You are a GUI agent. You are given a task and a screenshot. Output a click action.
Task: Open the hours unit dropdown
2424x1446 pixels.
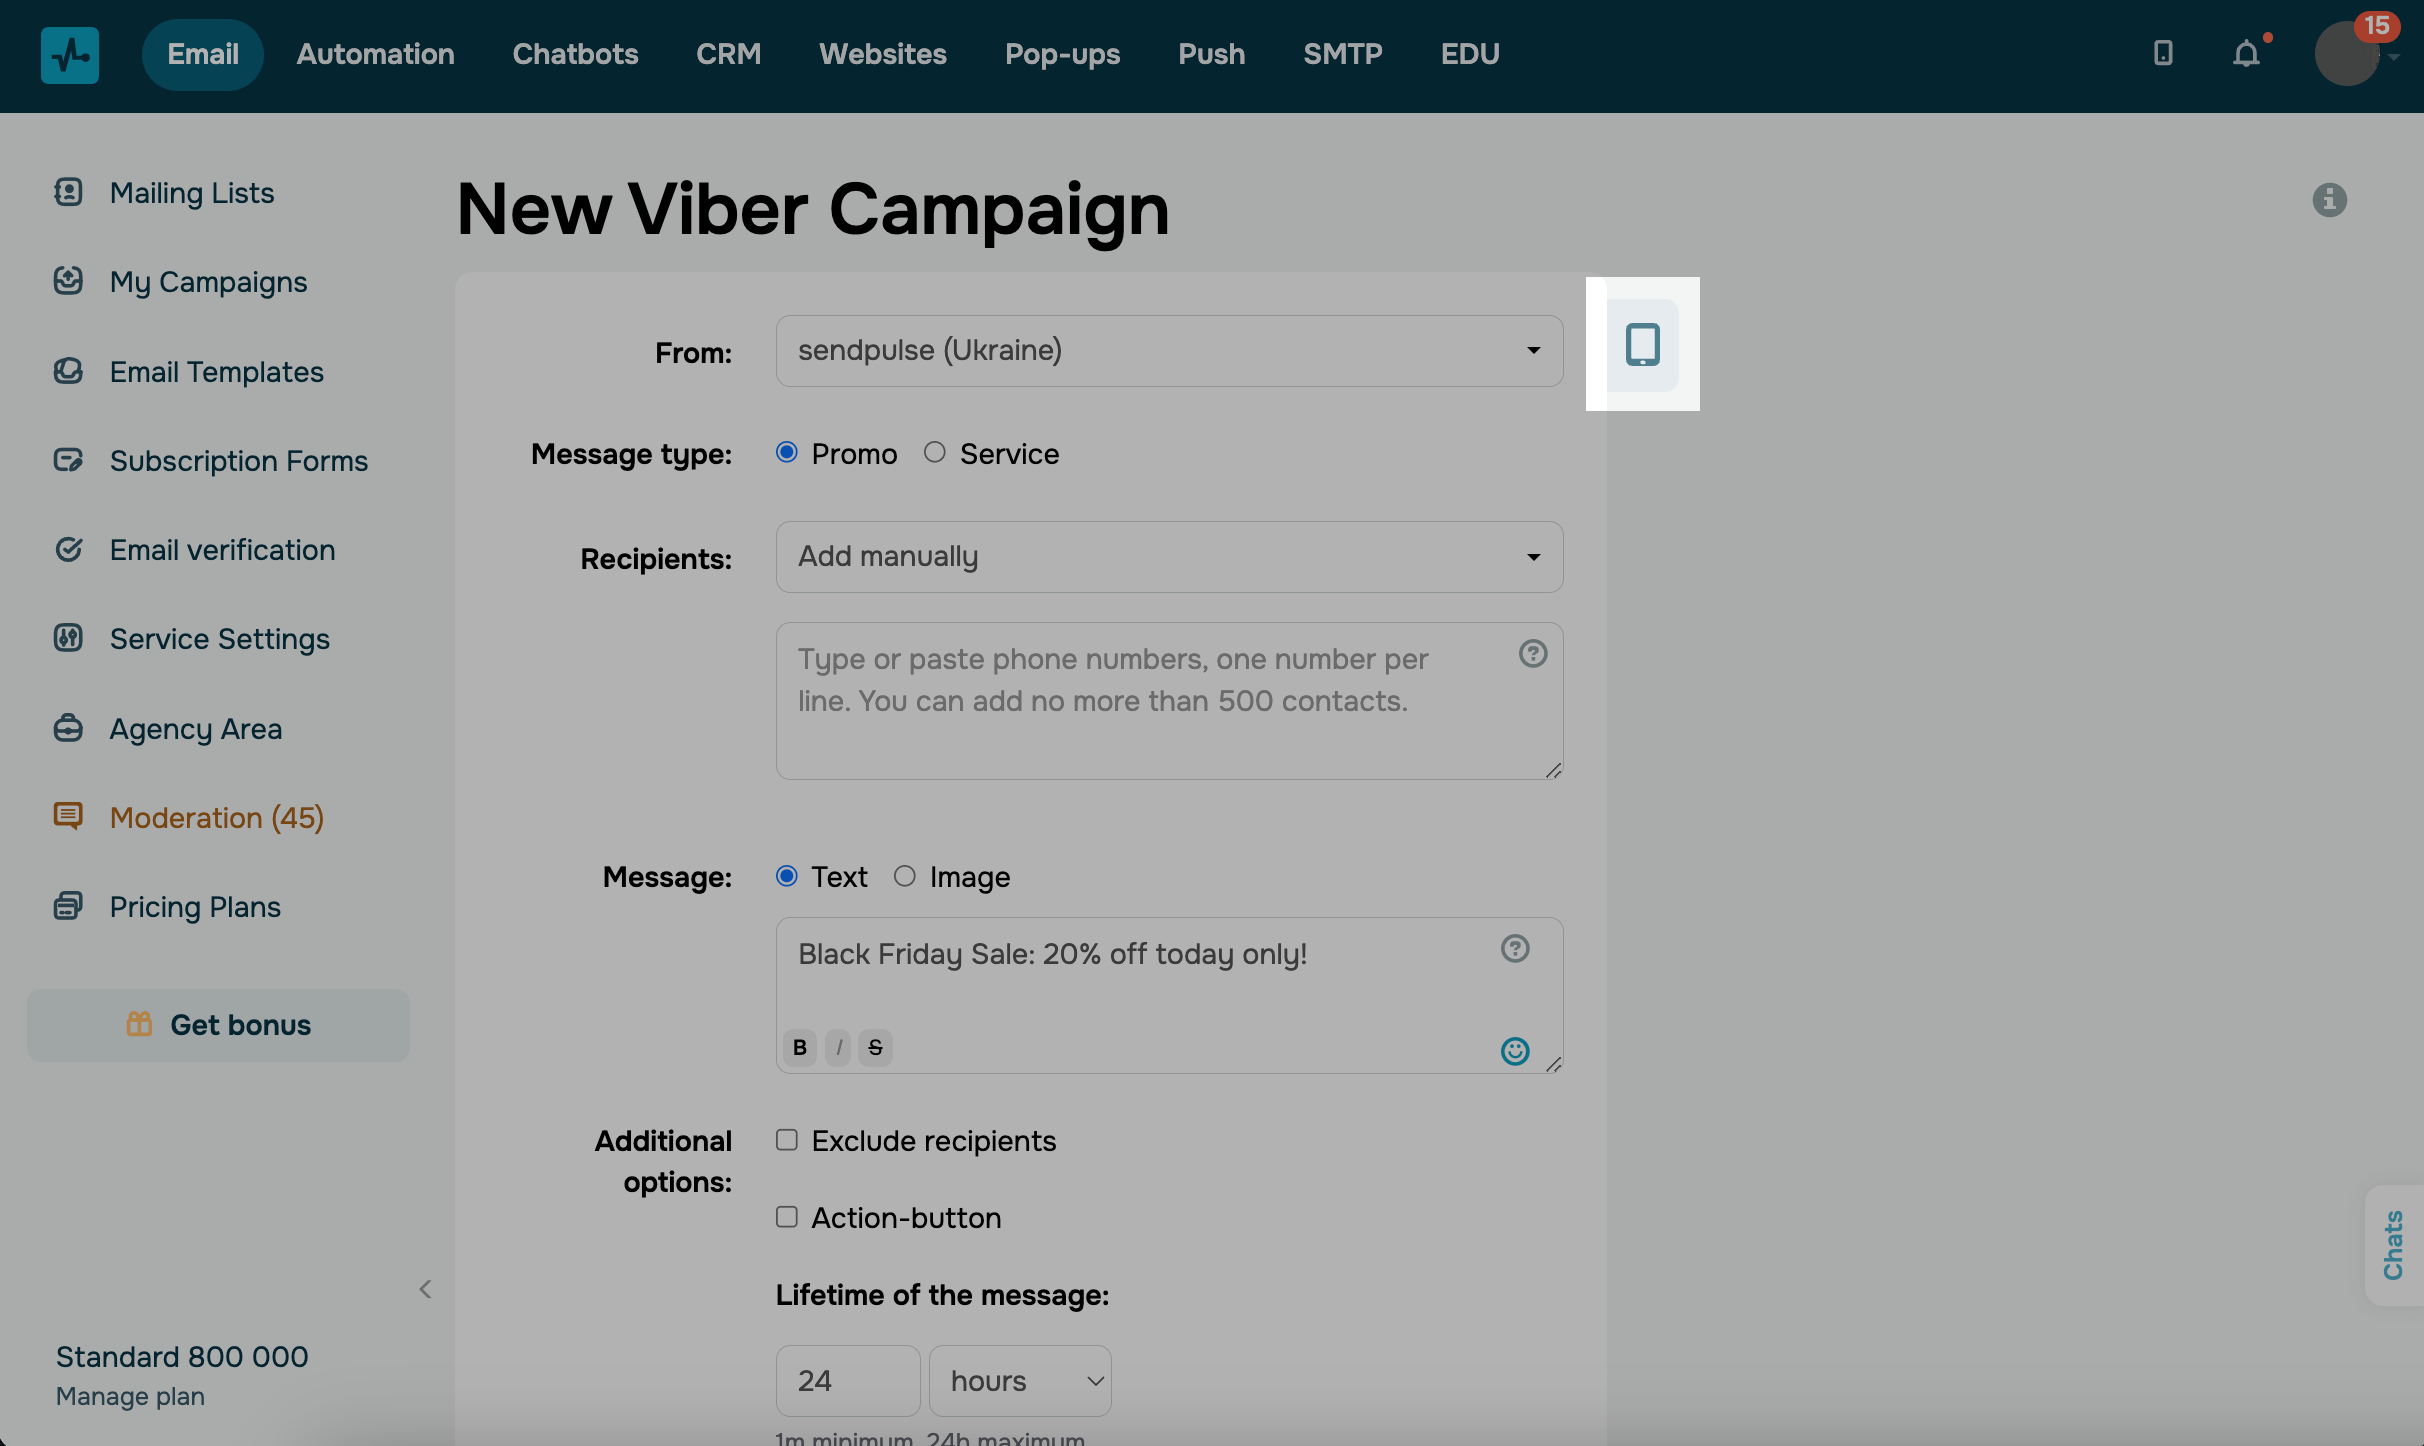click(x=1020, y=1380)
